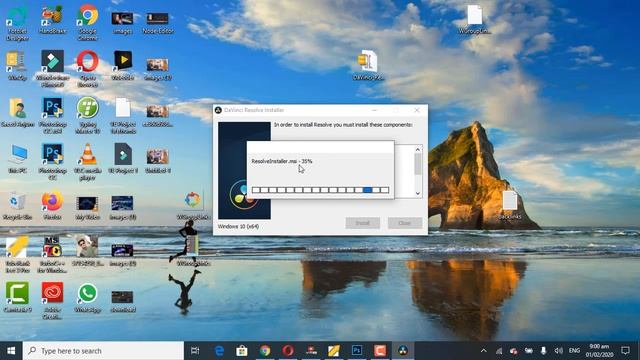This screenshot has width=640, height=360.
Task: Click the 'ResolveInstaller.msi - 35%' status text
Action: [x=282, y=161]
